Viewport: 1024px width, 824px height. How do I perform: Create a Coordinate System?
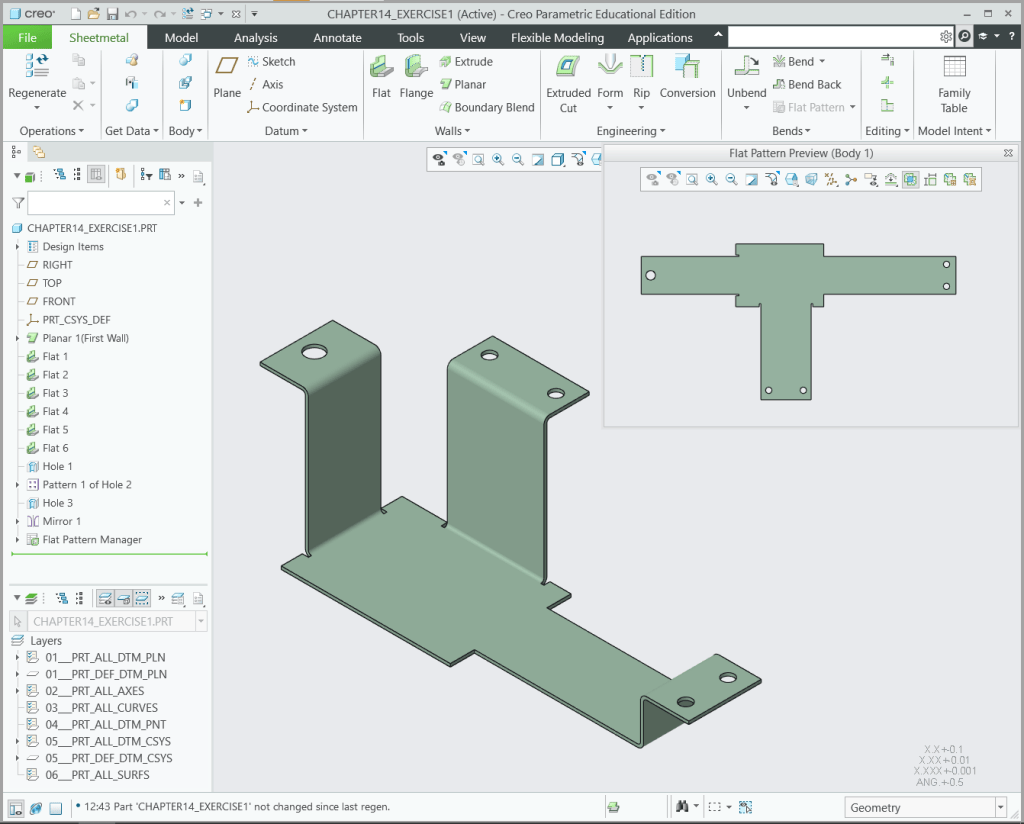(302, 107)
